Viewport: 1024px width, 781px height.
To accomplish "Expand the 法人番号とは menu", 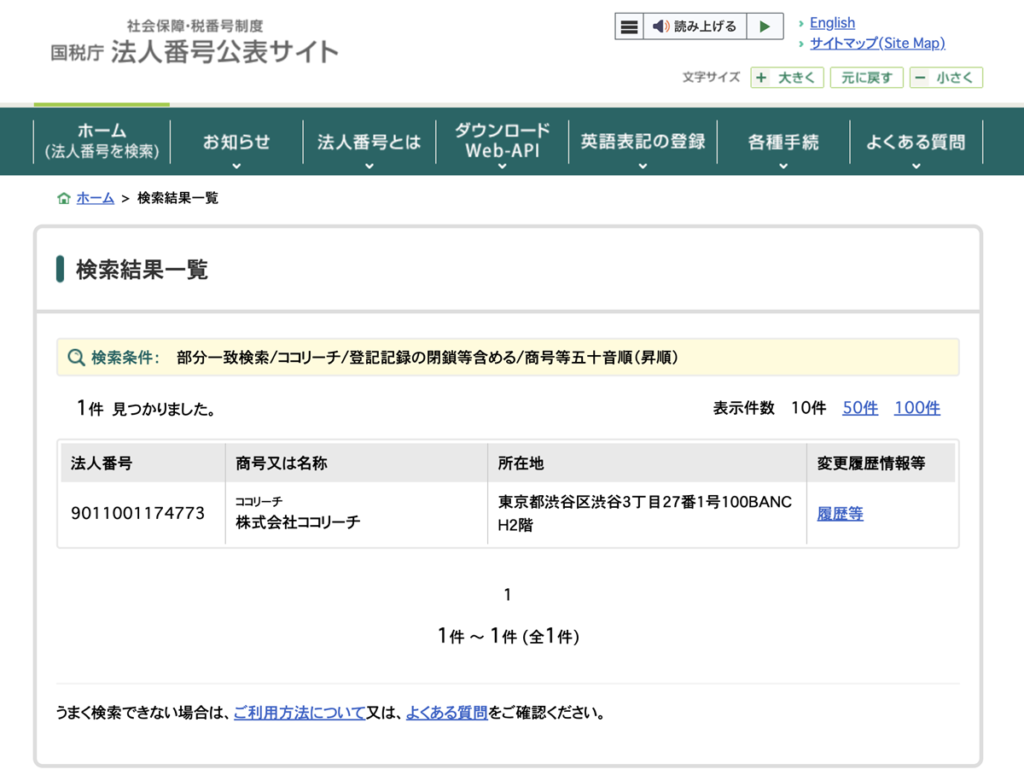I will pos(369,143).
